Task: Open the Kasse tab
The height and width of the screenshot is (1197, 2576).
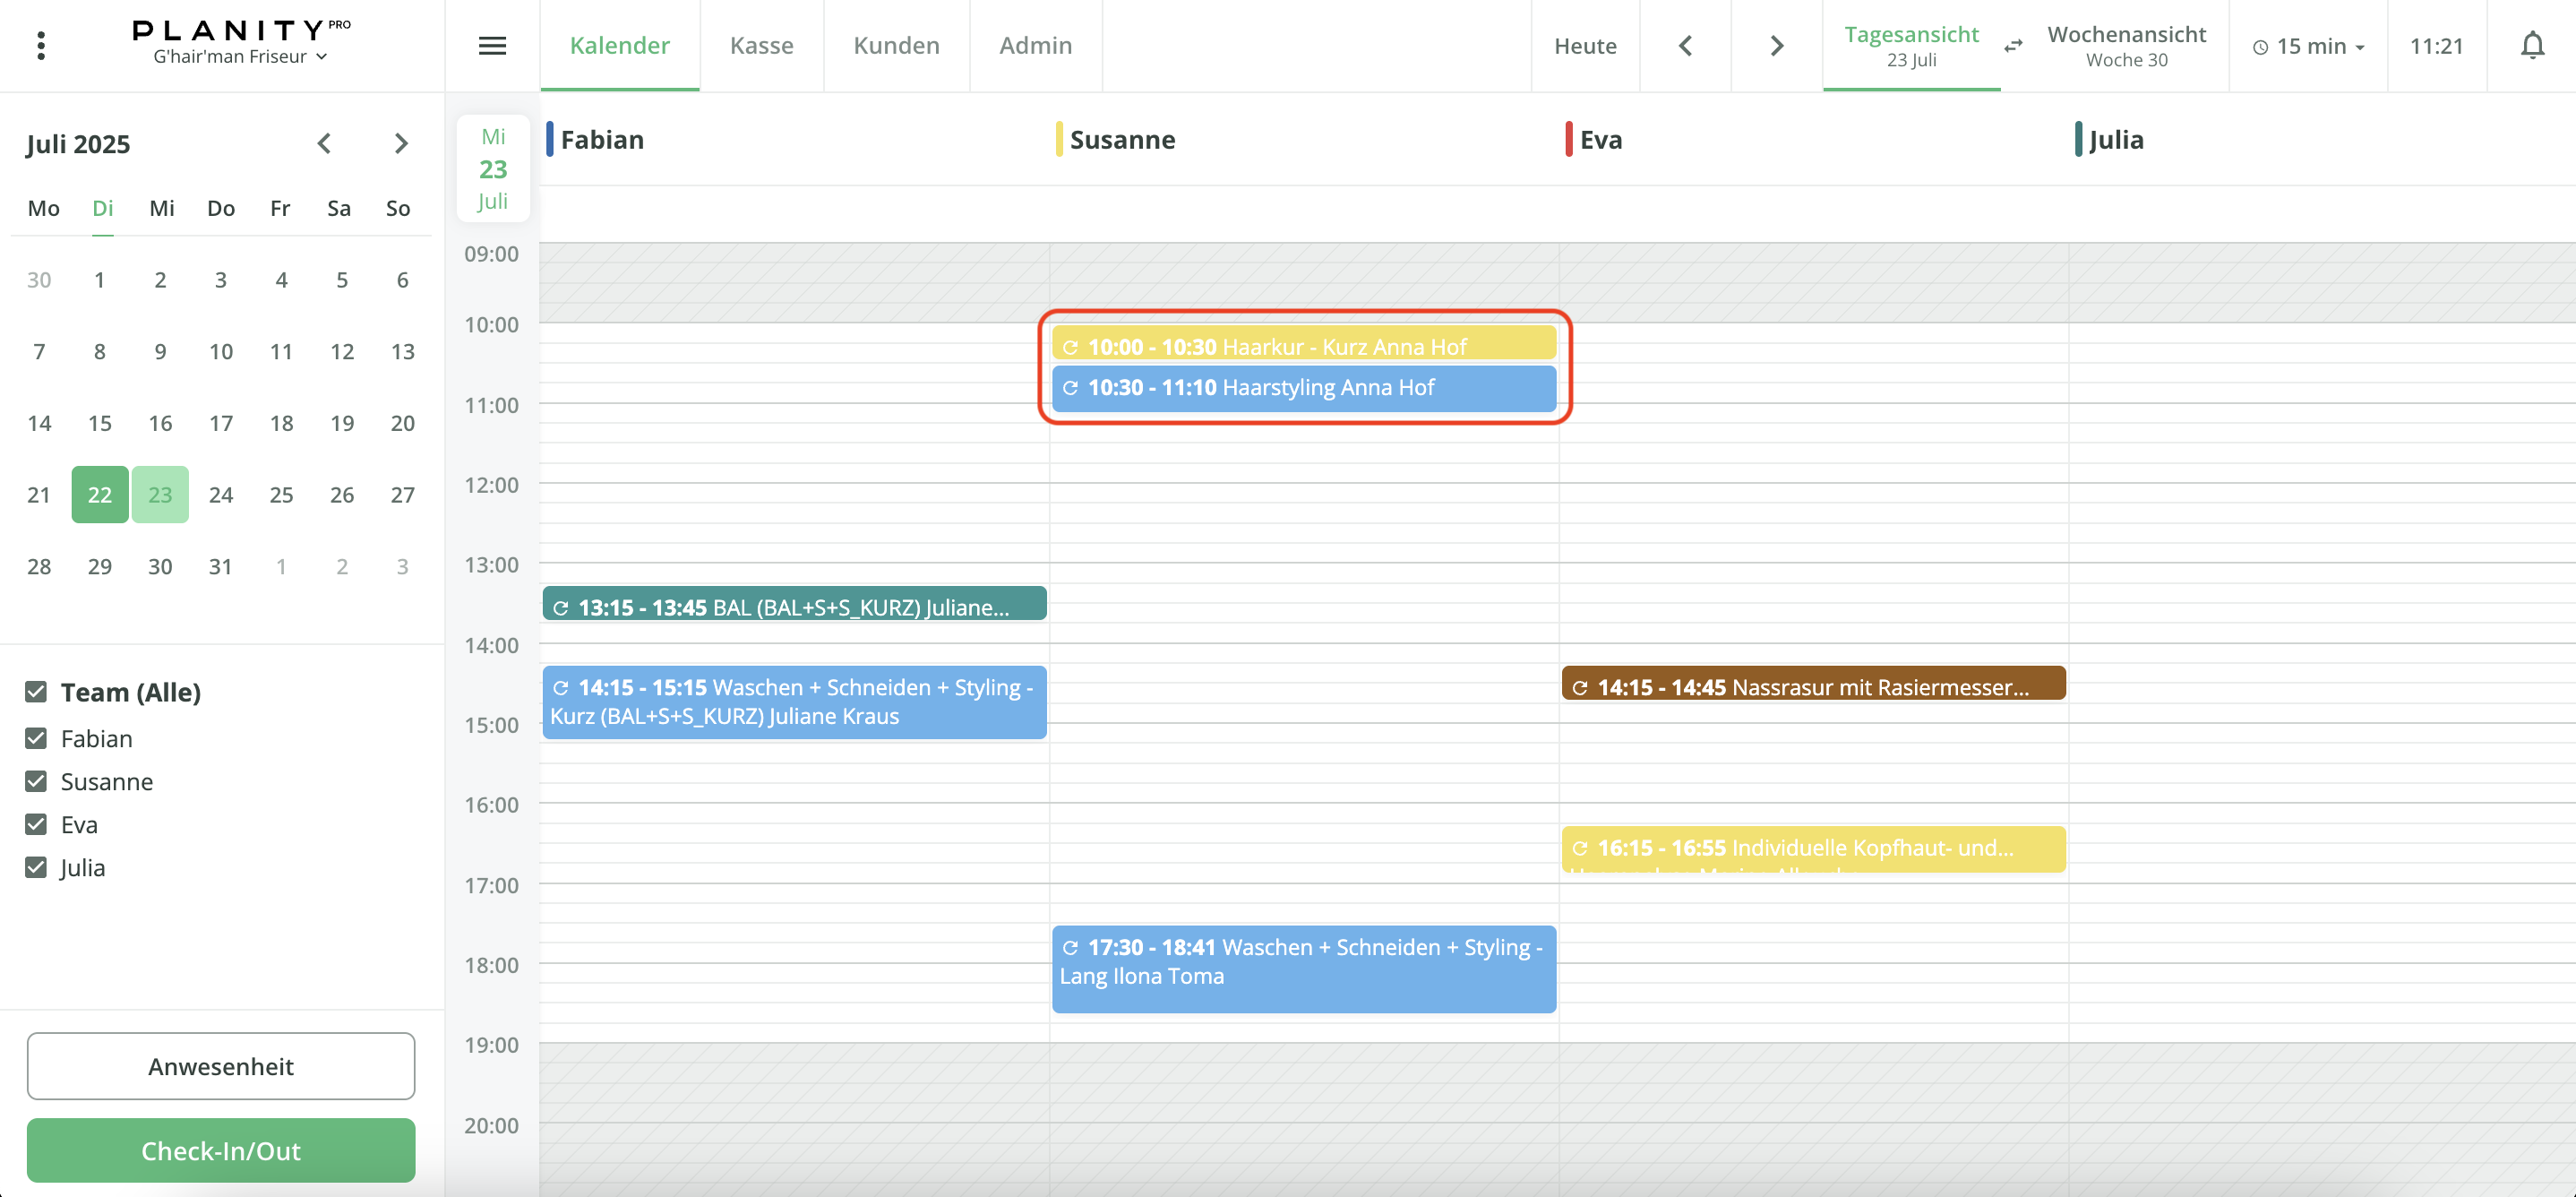Action: (x=761, y=46)
